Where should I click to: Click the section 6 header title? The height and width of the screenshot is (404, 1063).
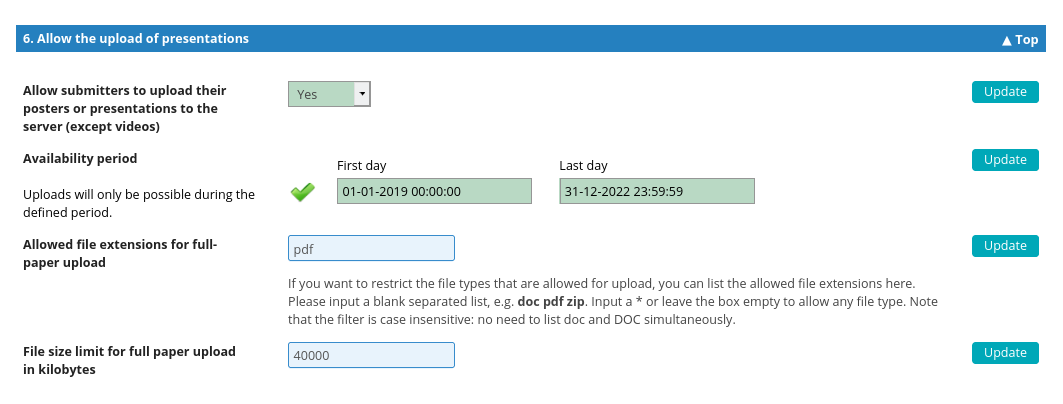coord(136,39)
